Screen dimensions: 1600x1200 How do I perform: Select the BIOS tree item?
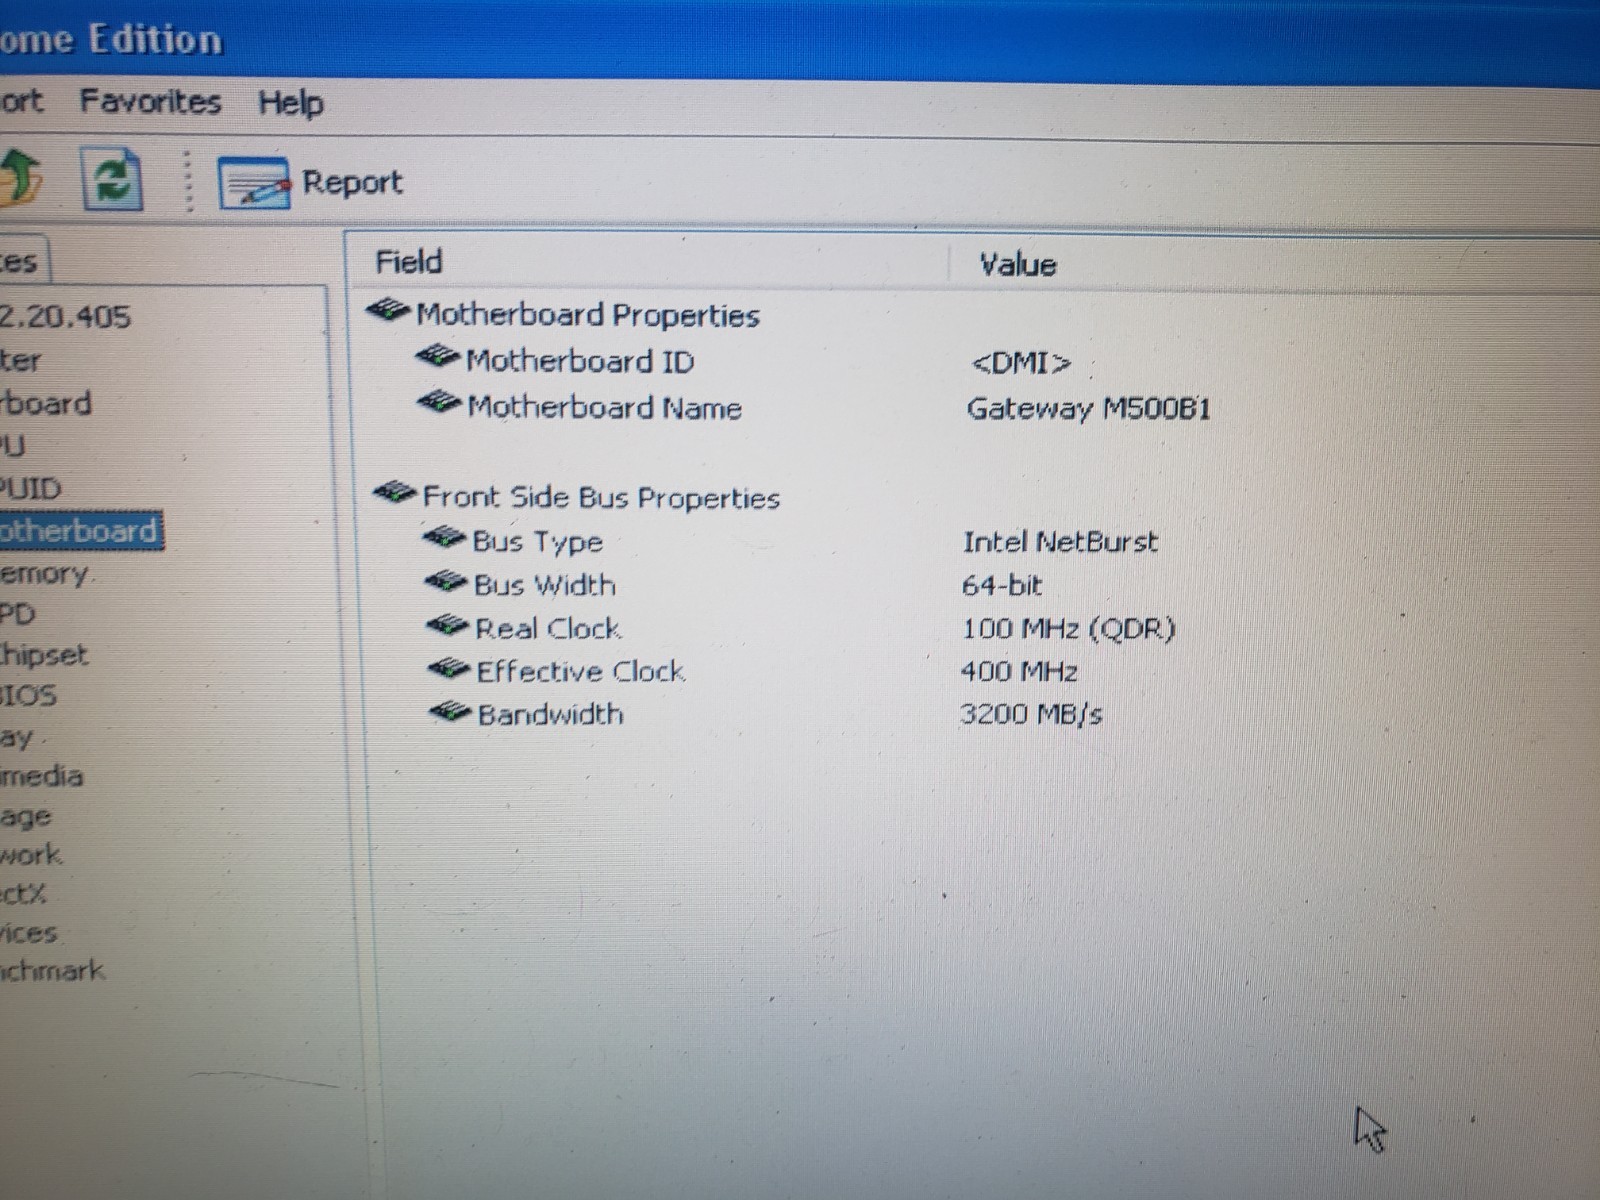point(28,695)
